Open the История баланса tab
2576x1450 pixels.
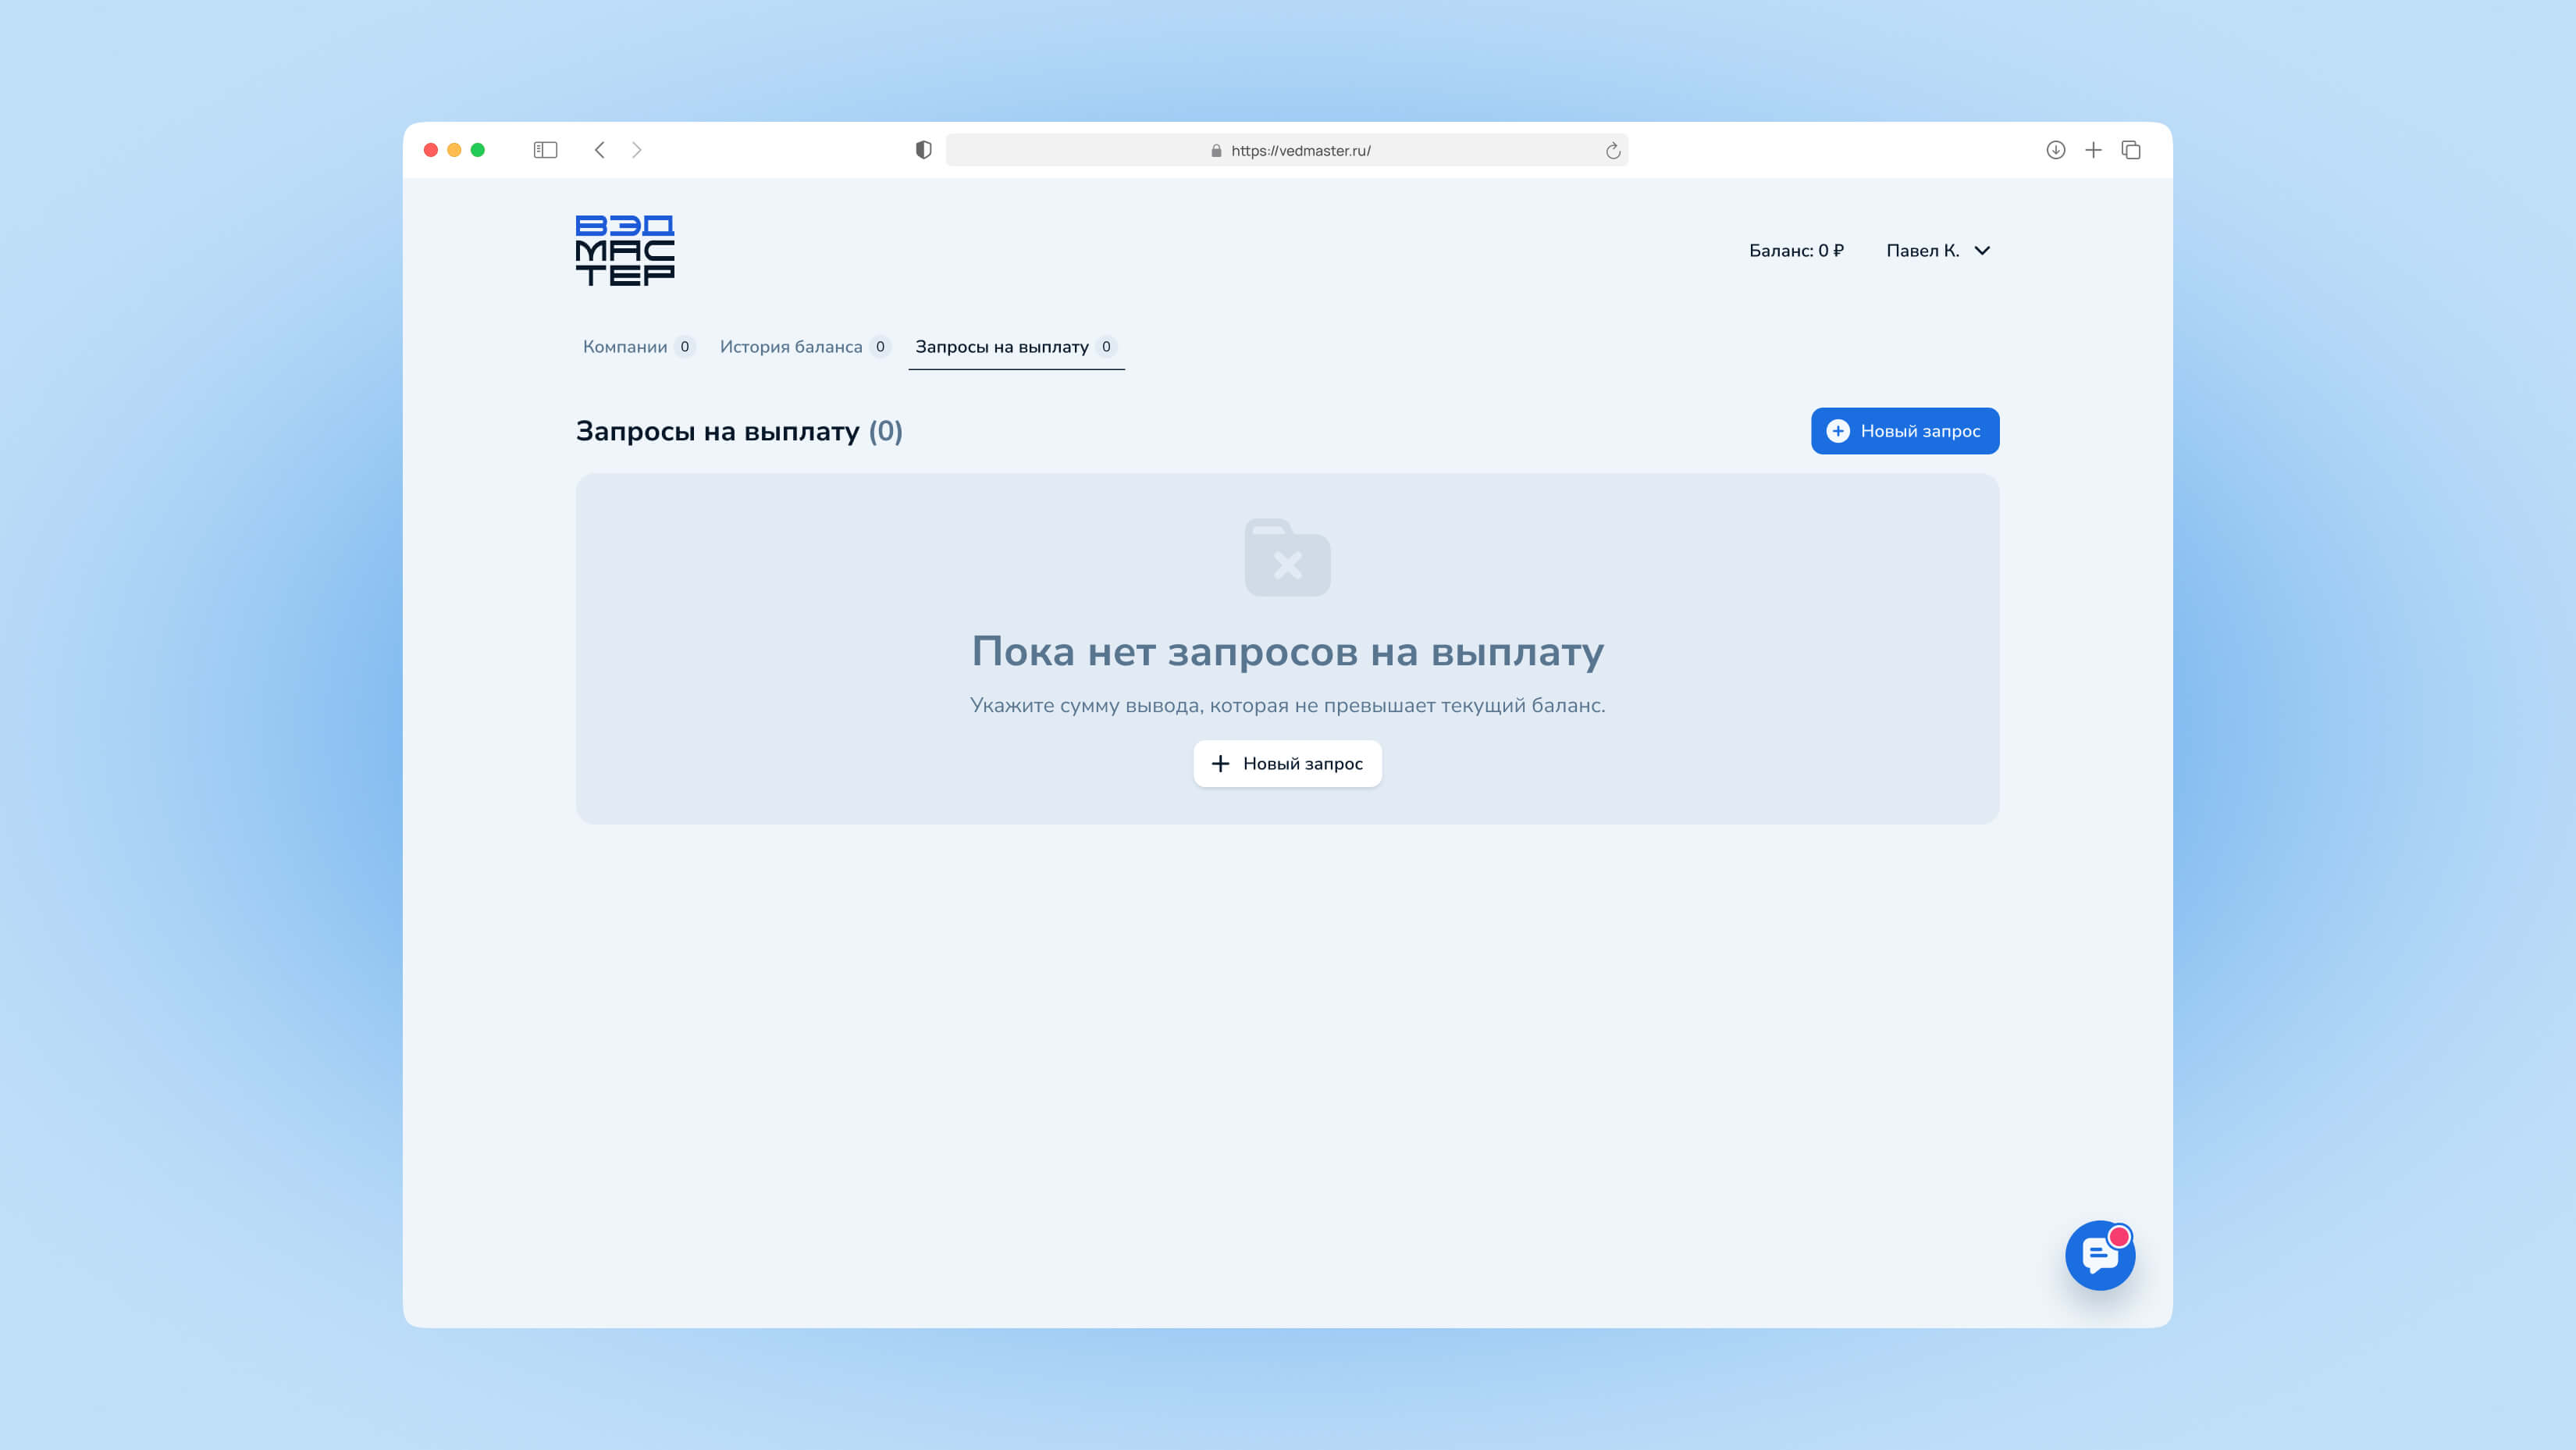[791, 347]
